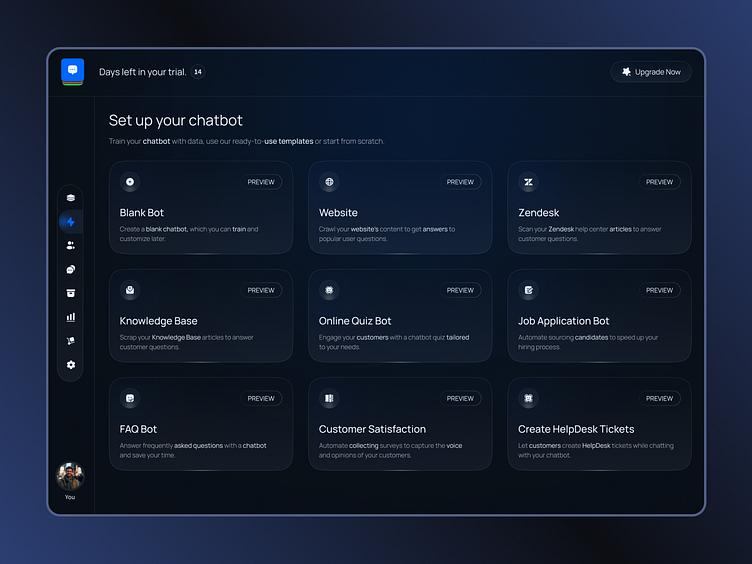Preview the Customer Satisfaction template
The height and width of the screenshot is (564, 752).
click(460, 398)
